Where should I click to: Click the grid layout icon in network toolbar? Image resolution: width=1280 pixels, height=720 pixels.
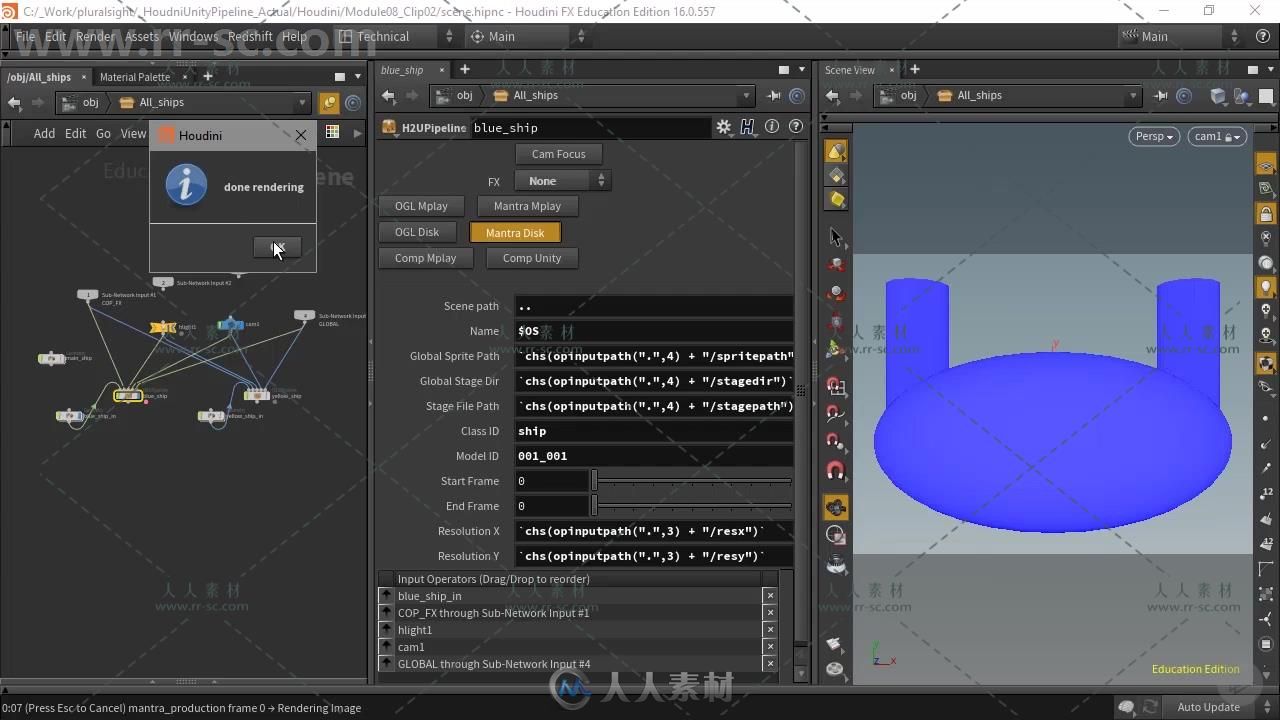[332, 132]
